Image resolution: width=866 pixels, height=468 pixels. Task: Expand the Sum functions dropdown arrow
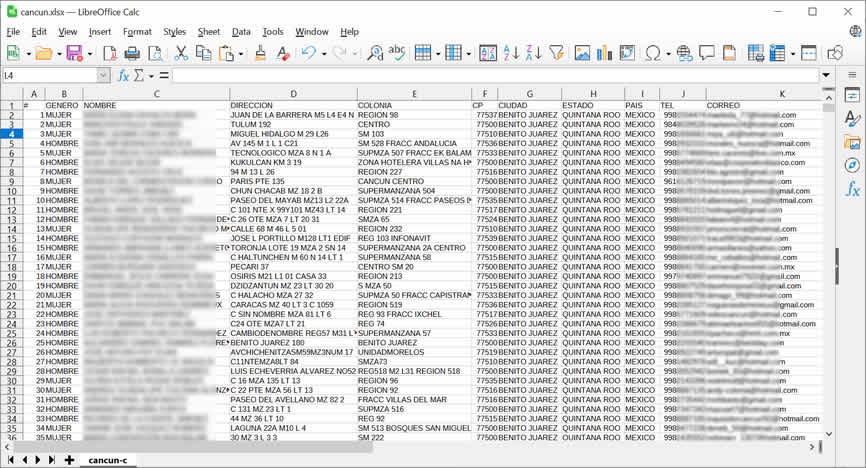tap(151, 76)
